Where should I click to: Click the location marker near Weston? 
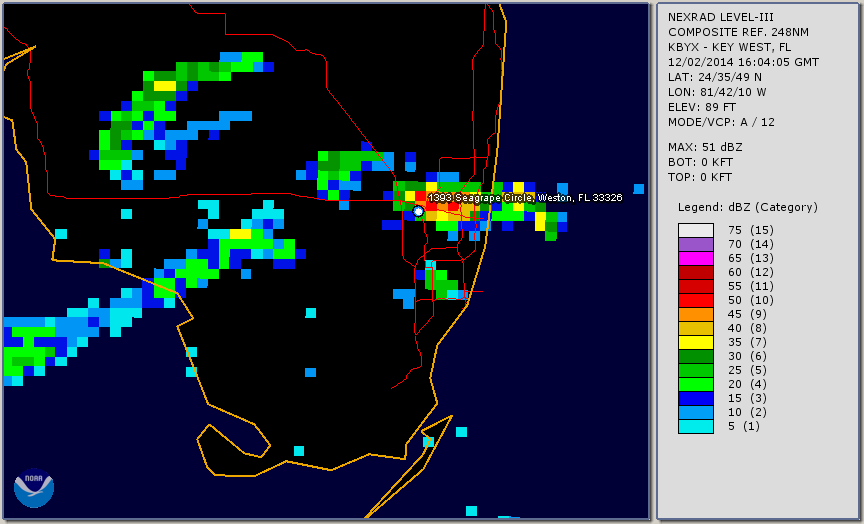click(418, 211)
